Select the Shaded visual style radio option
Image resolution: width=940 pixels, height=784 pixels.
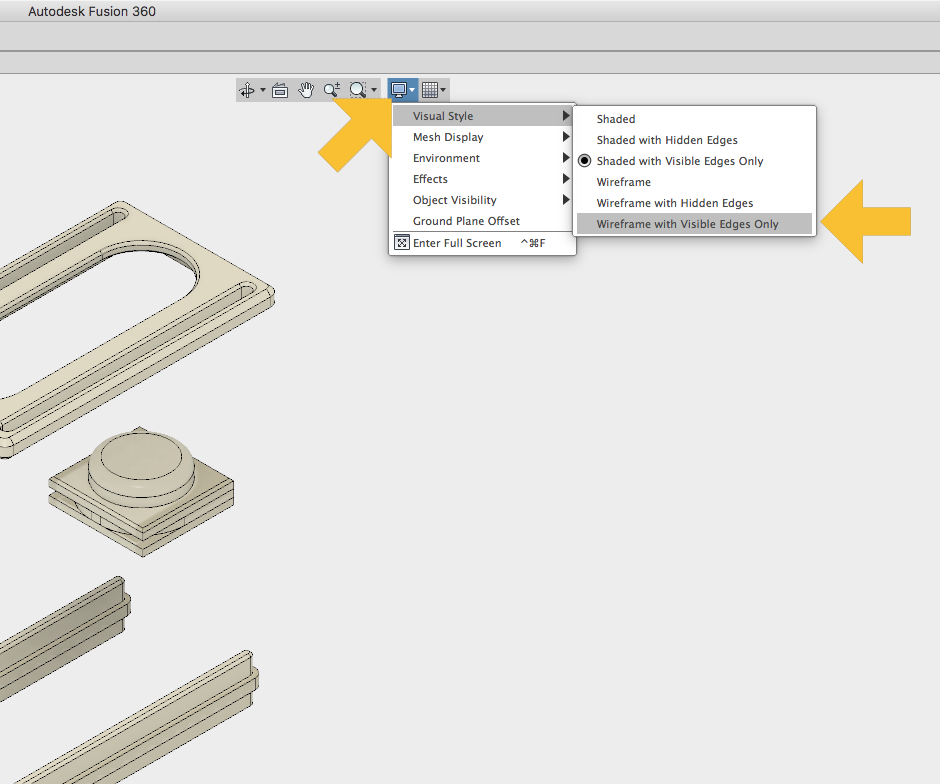616,119
